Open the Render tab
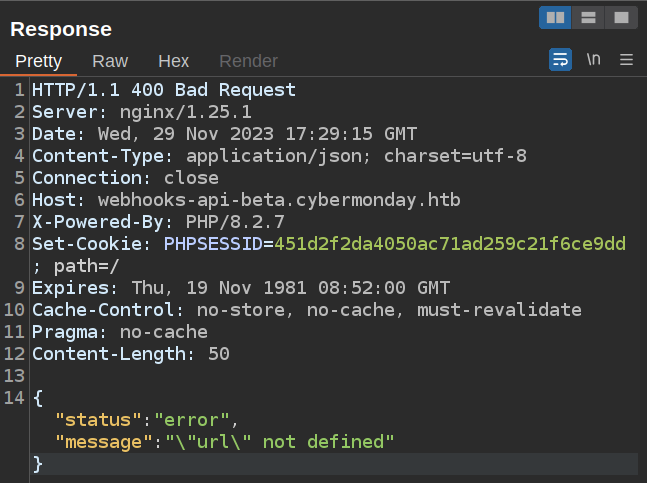 pyautogui.click(x=248, y=61)
